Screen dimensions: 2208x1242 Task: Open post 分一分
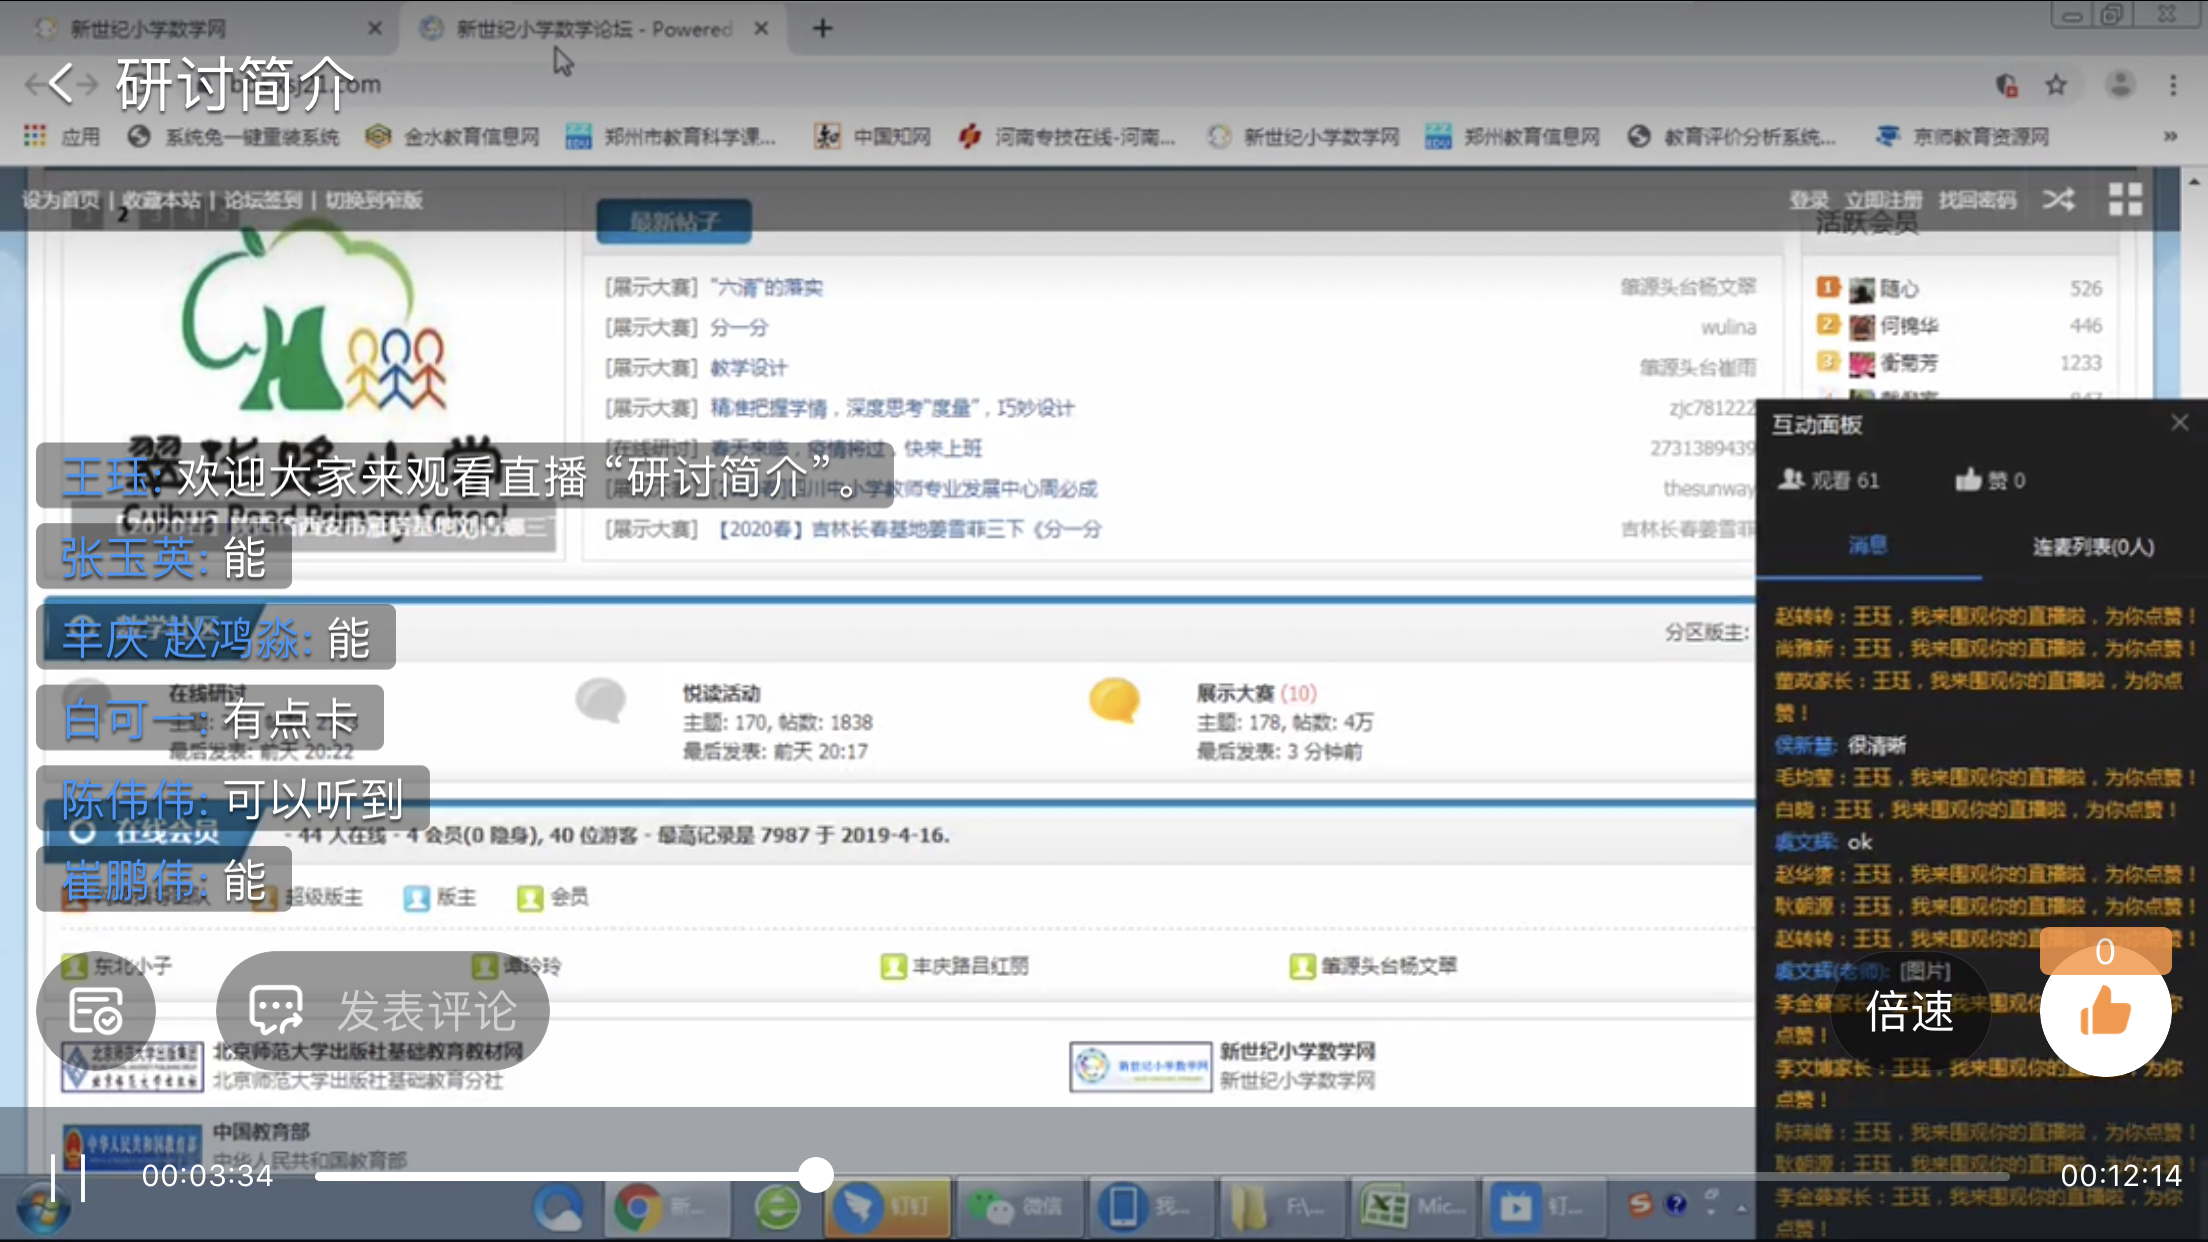tap(738, 328)
